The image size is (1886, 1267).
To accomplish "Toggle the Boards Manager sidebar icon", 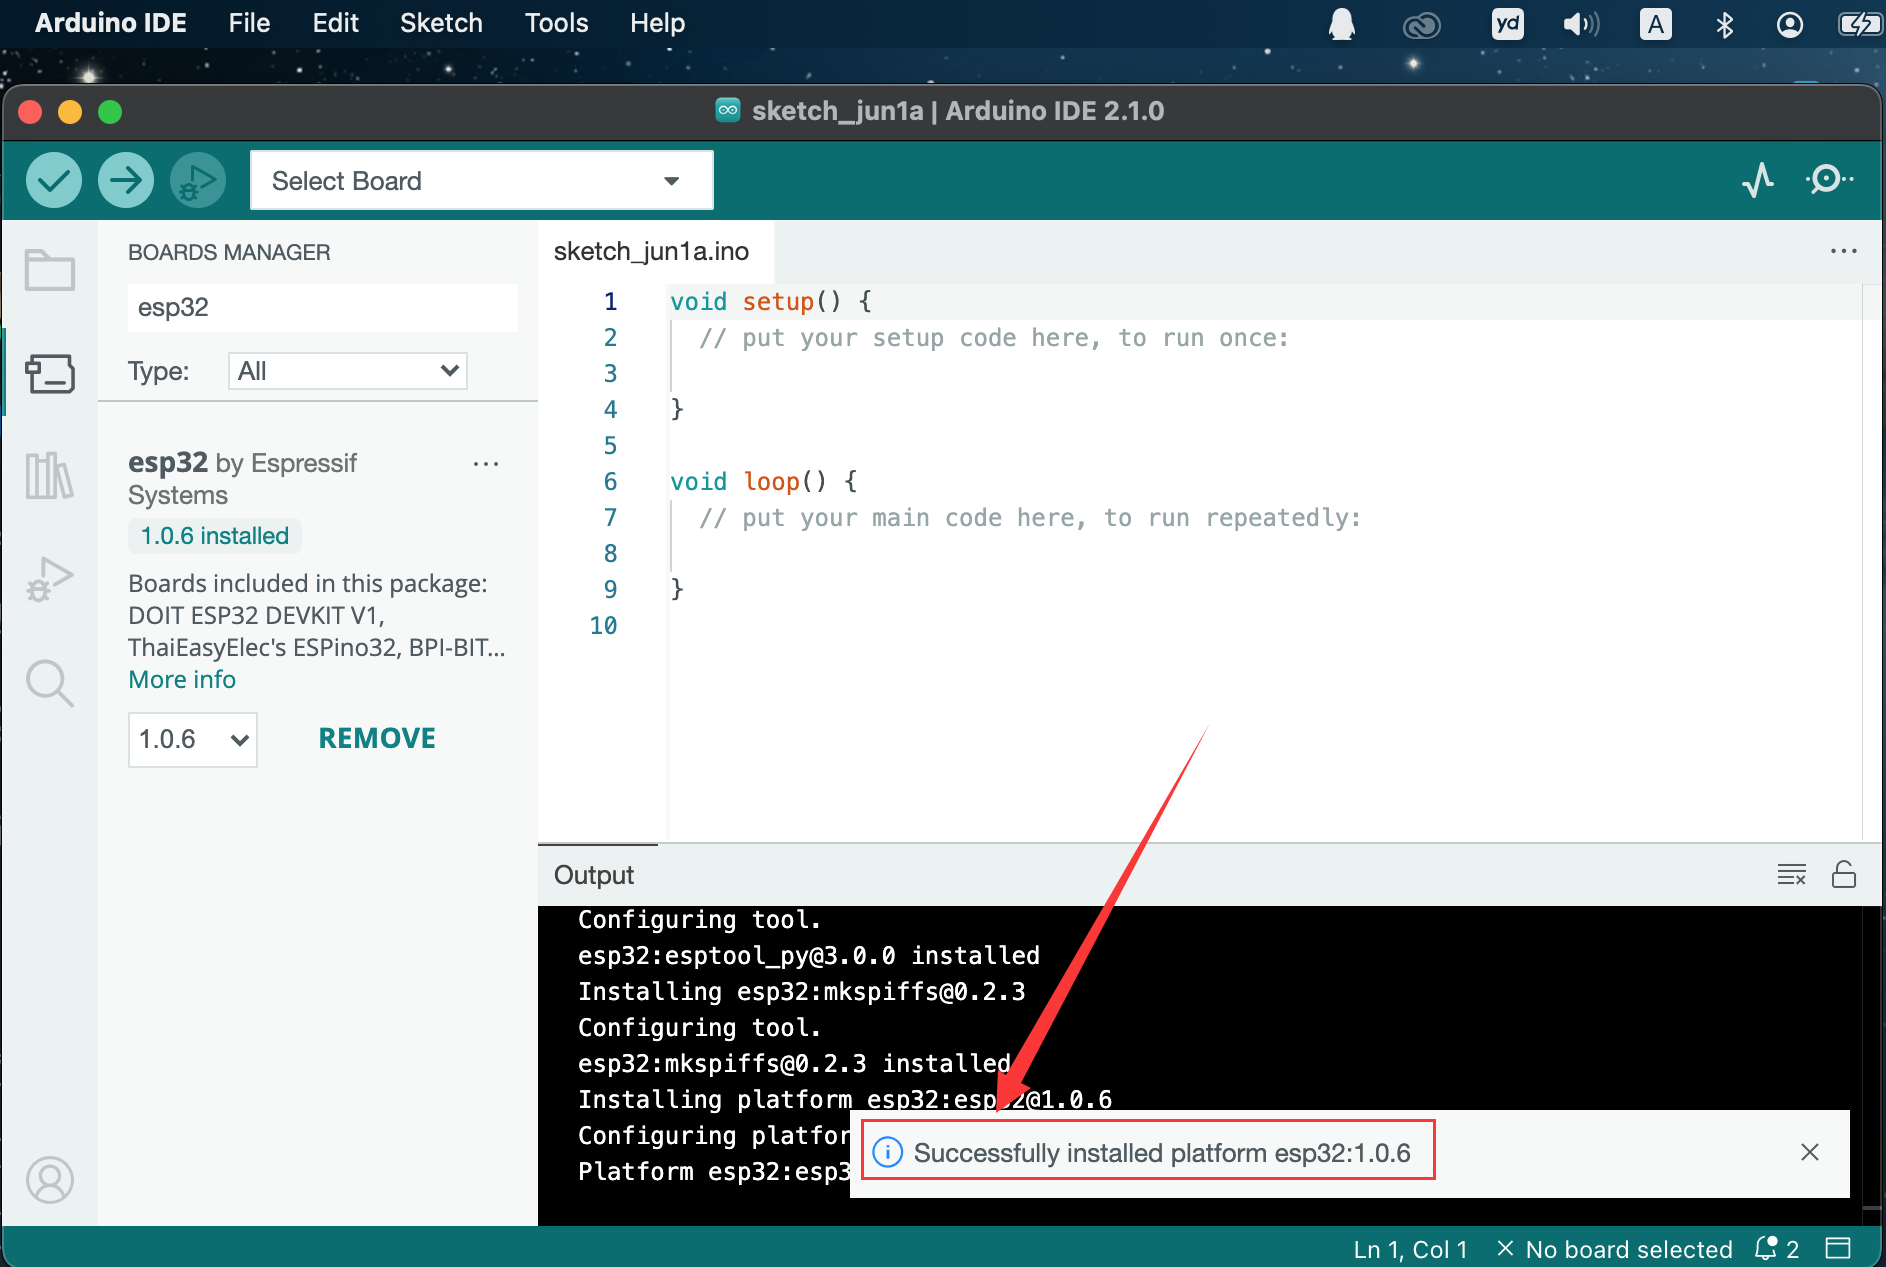I will 50,374.
